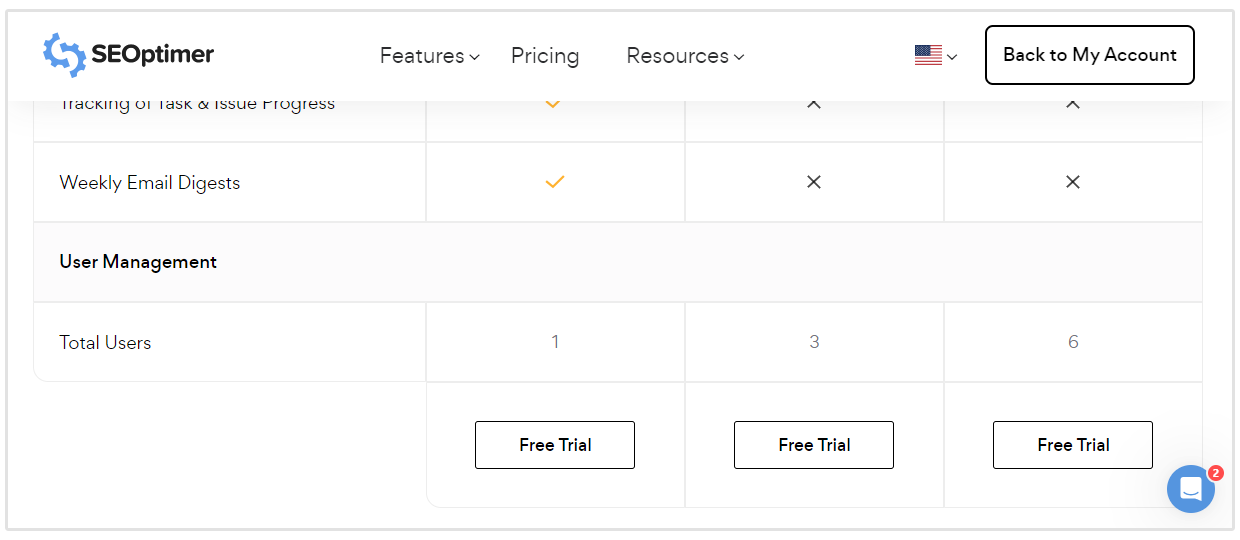This screenshot has width=1240, height=540.
Task: Click middle column X icon for Weekly Email Digests
Action: point(814,182)
